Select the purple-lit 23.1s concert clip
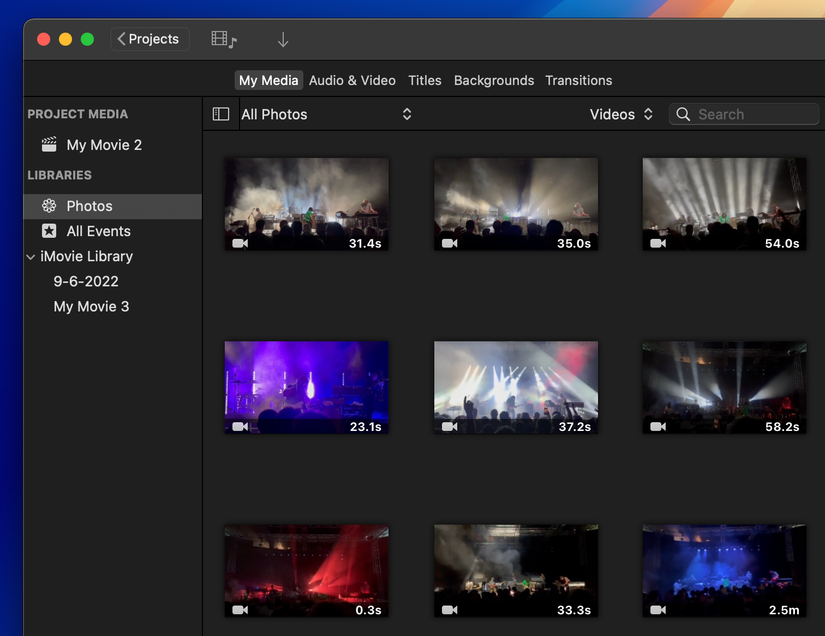Viewport: 825px width, 636px height. (306, 387)
